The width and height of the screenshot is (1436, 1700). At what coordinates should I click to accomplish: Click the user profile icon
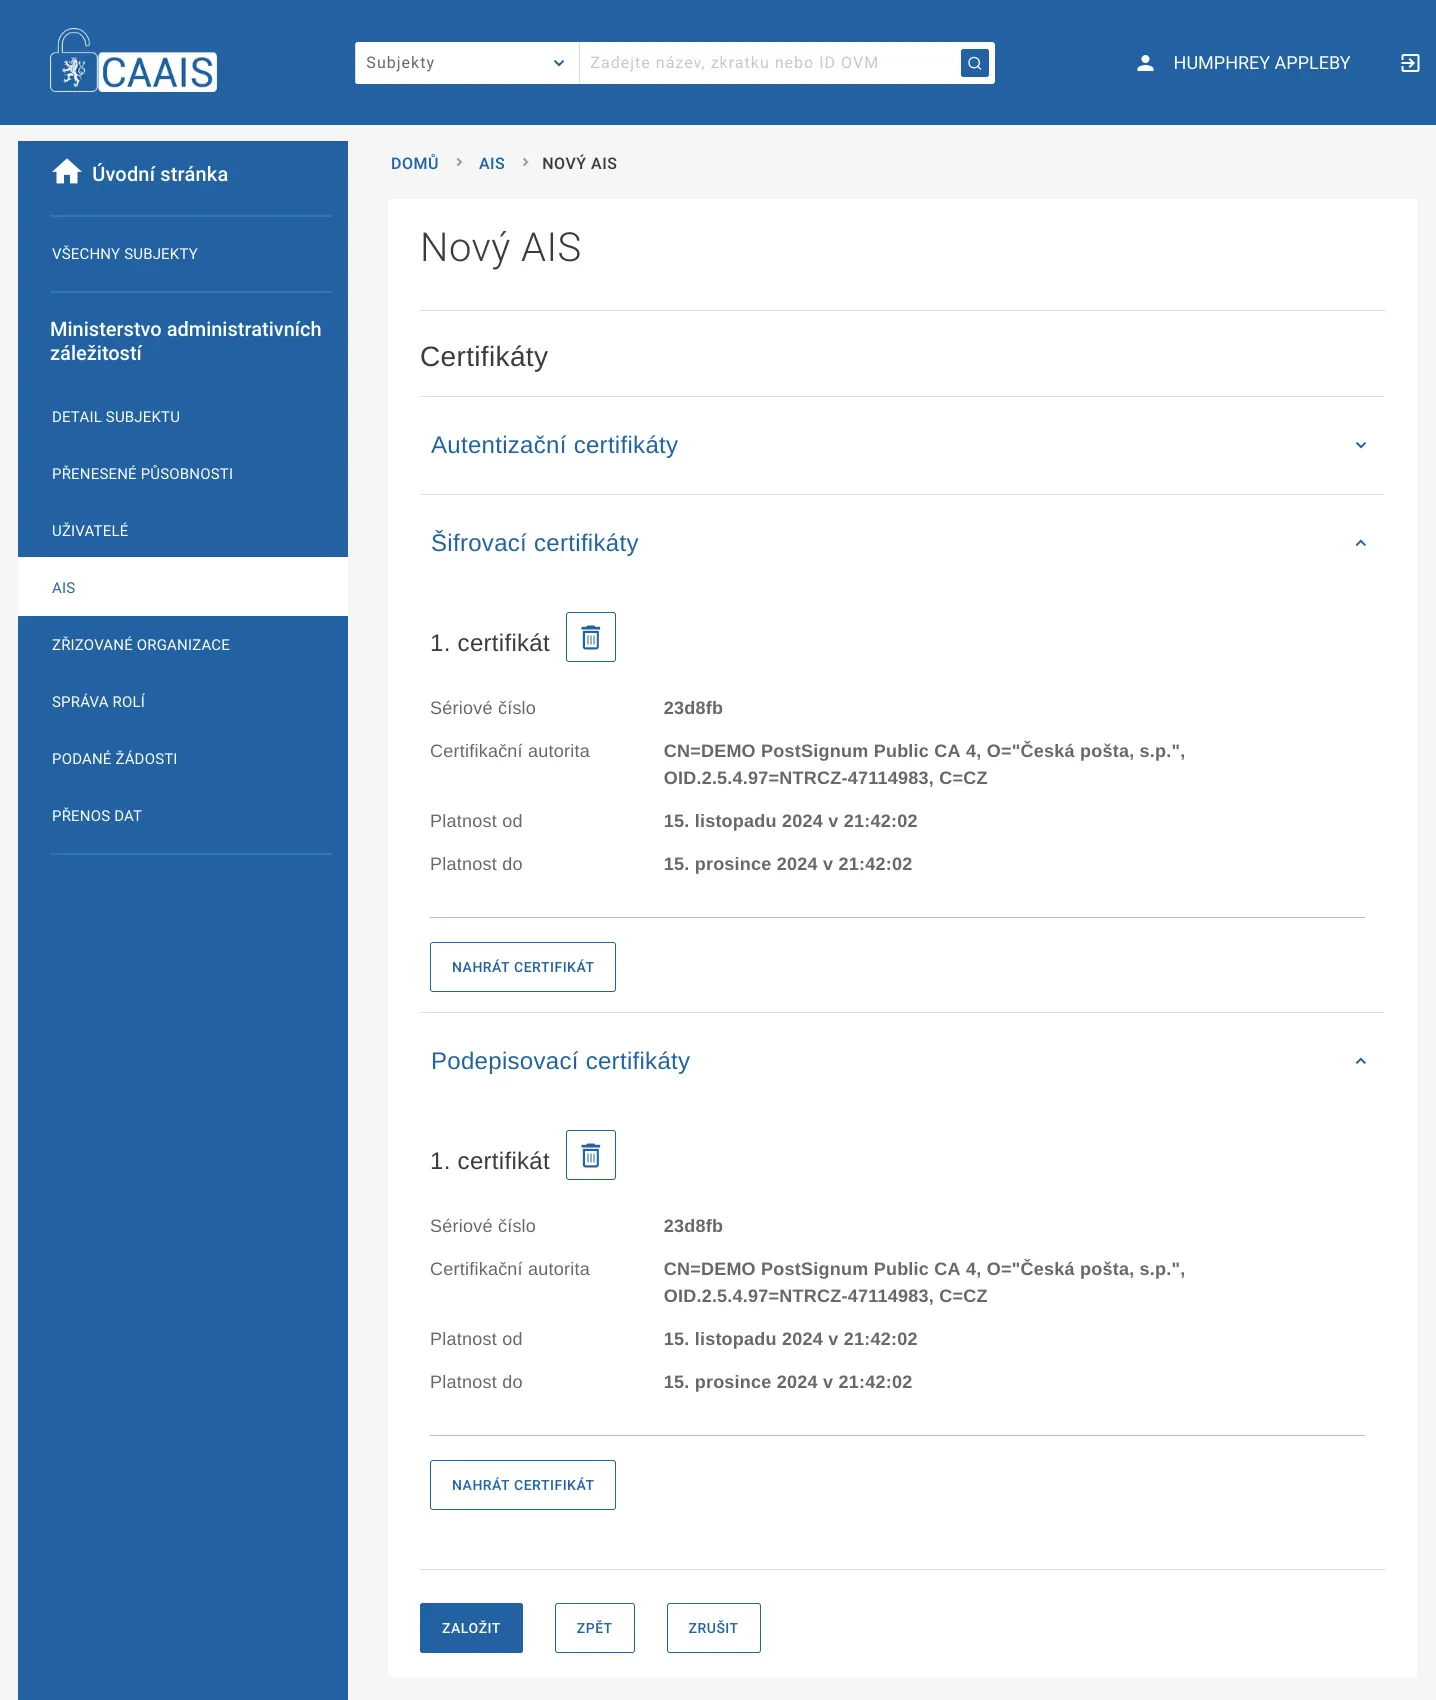tap(1146, 63)
